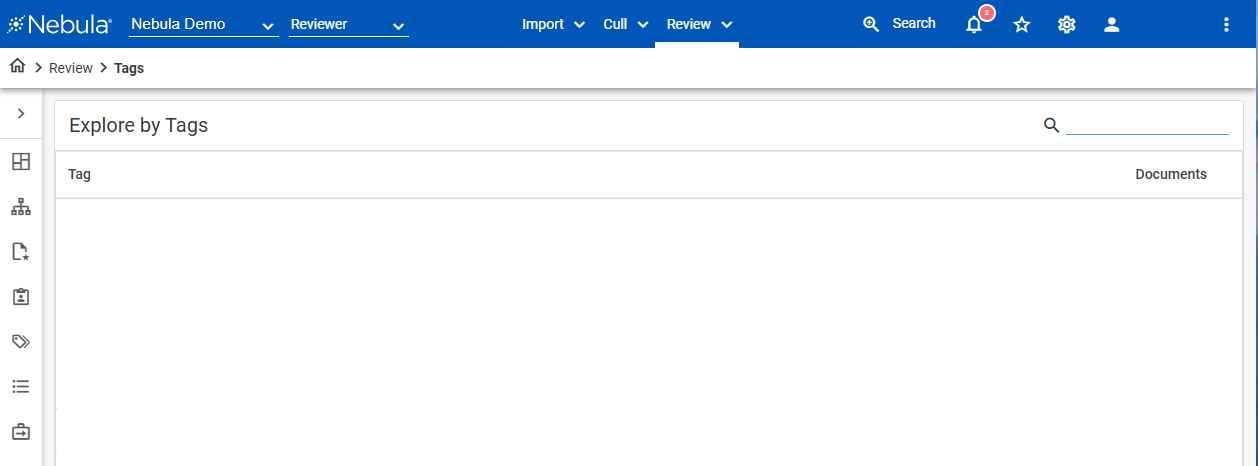This screenshot has width=1258, height=466.
Task: Open the hierarchy tree icon in sidebar
Action: (21, 207)
